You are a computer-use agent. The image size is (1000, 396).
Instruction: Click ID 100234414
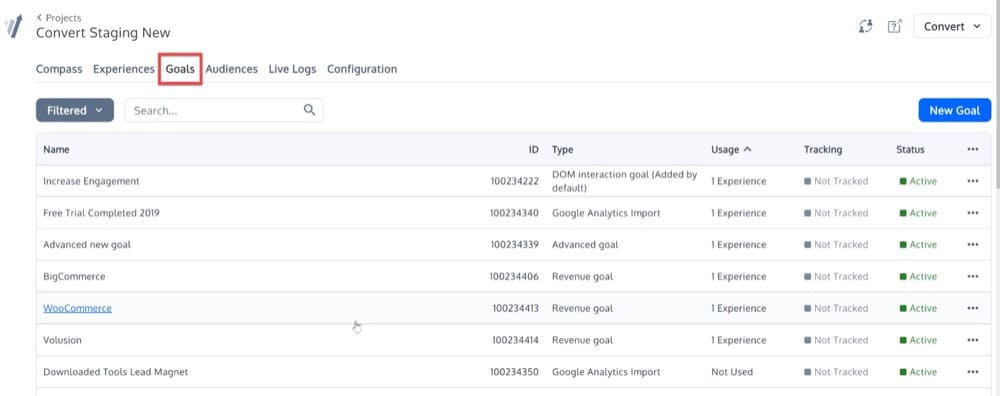516,341
